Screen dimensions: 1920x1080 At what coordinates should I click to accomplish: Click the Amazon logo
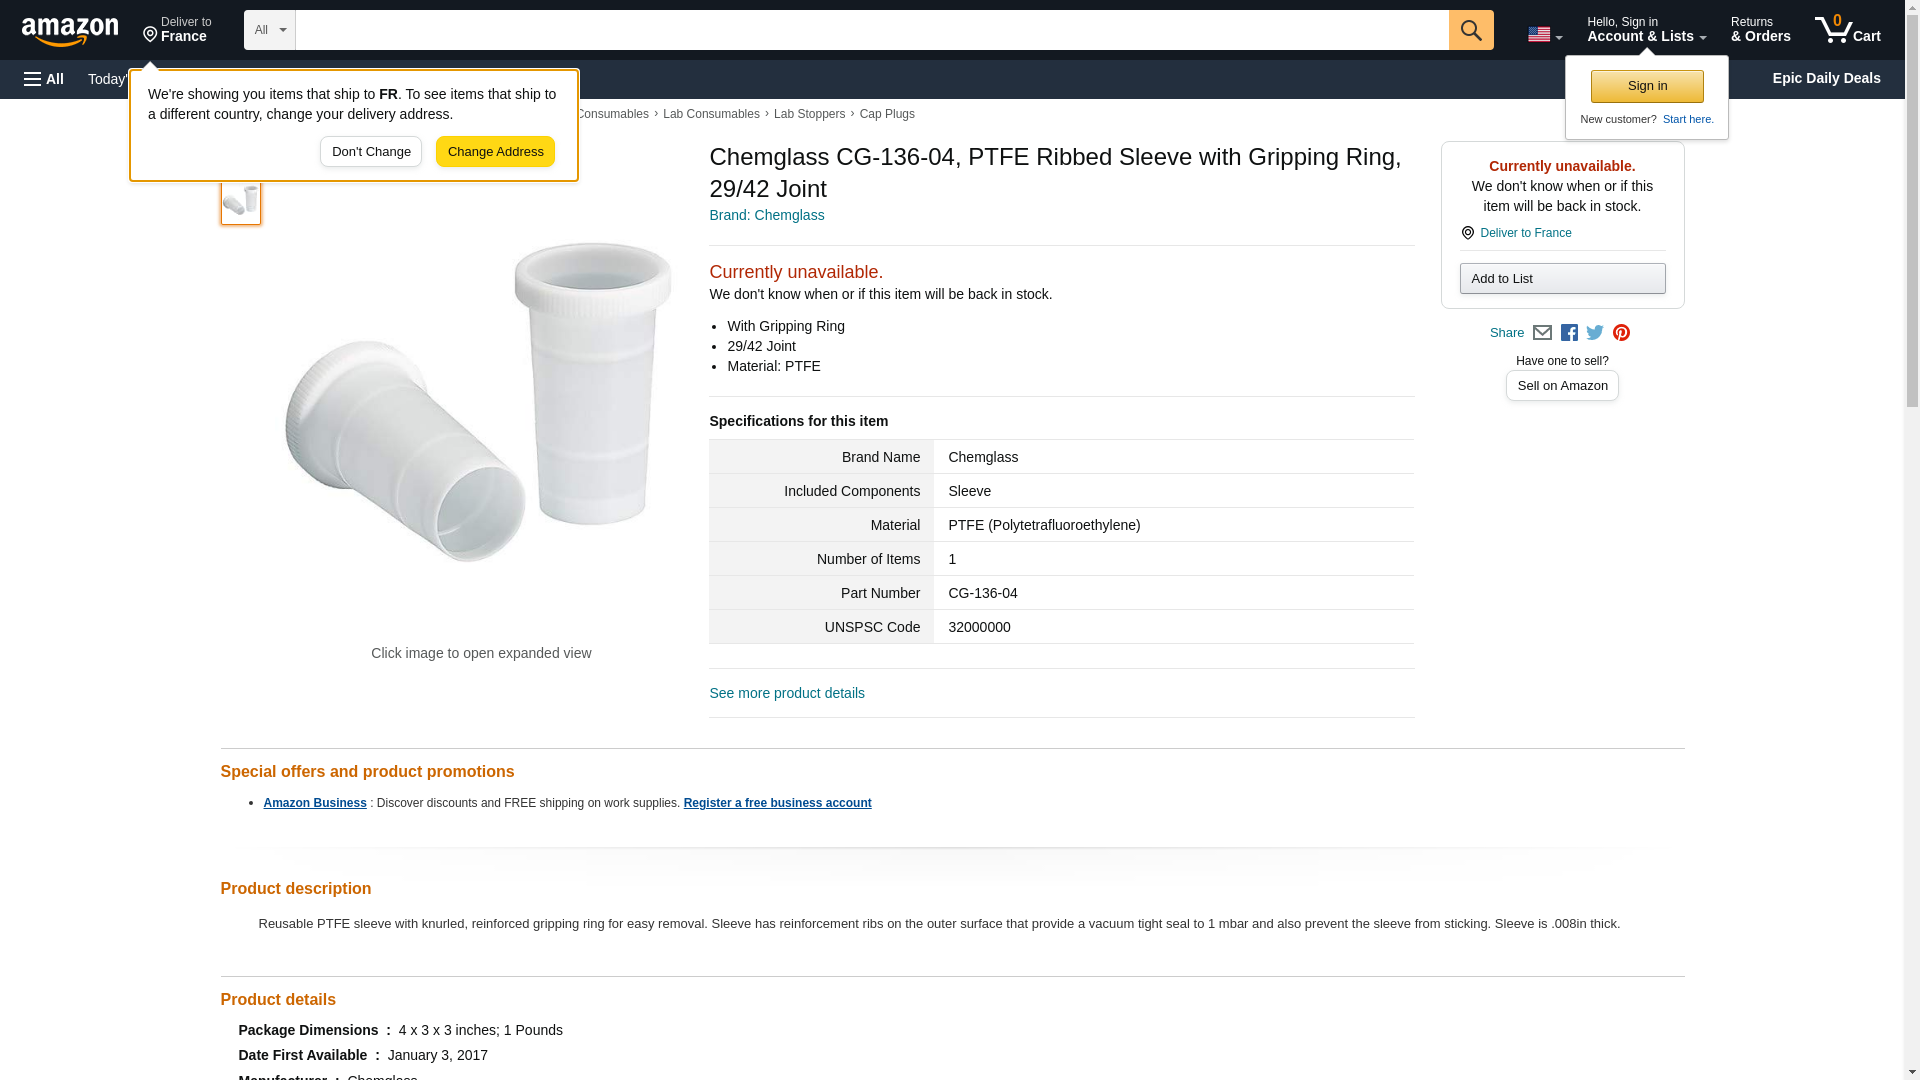70,31
